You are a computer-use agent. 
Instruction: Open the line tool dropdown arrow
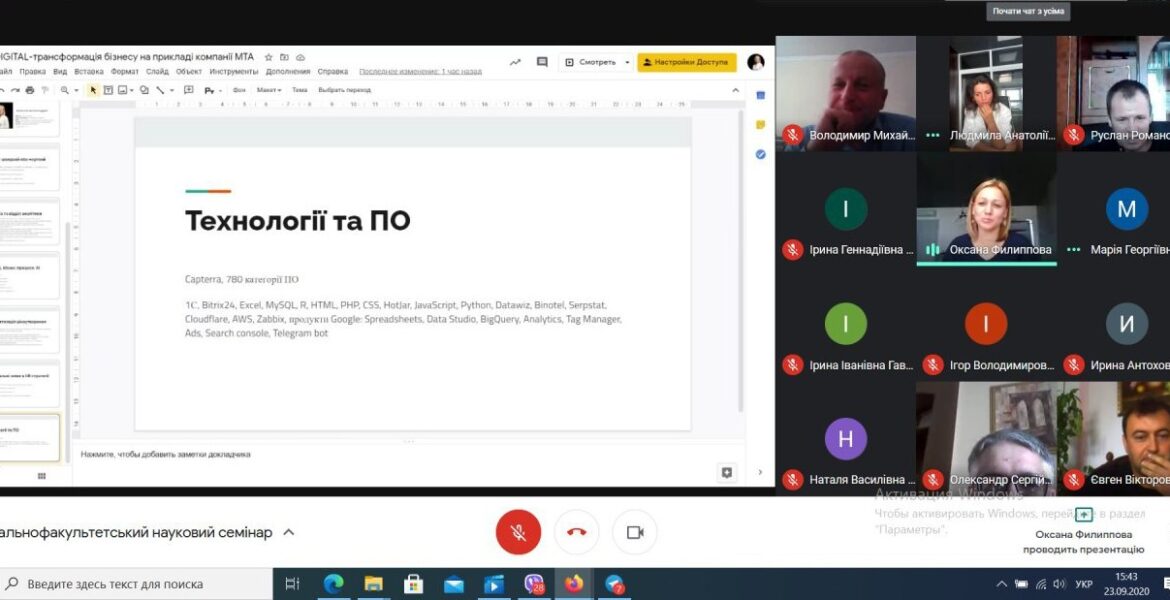point(172,90)
